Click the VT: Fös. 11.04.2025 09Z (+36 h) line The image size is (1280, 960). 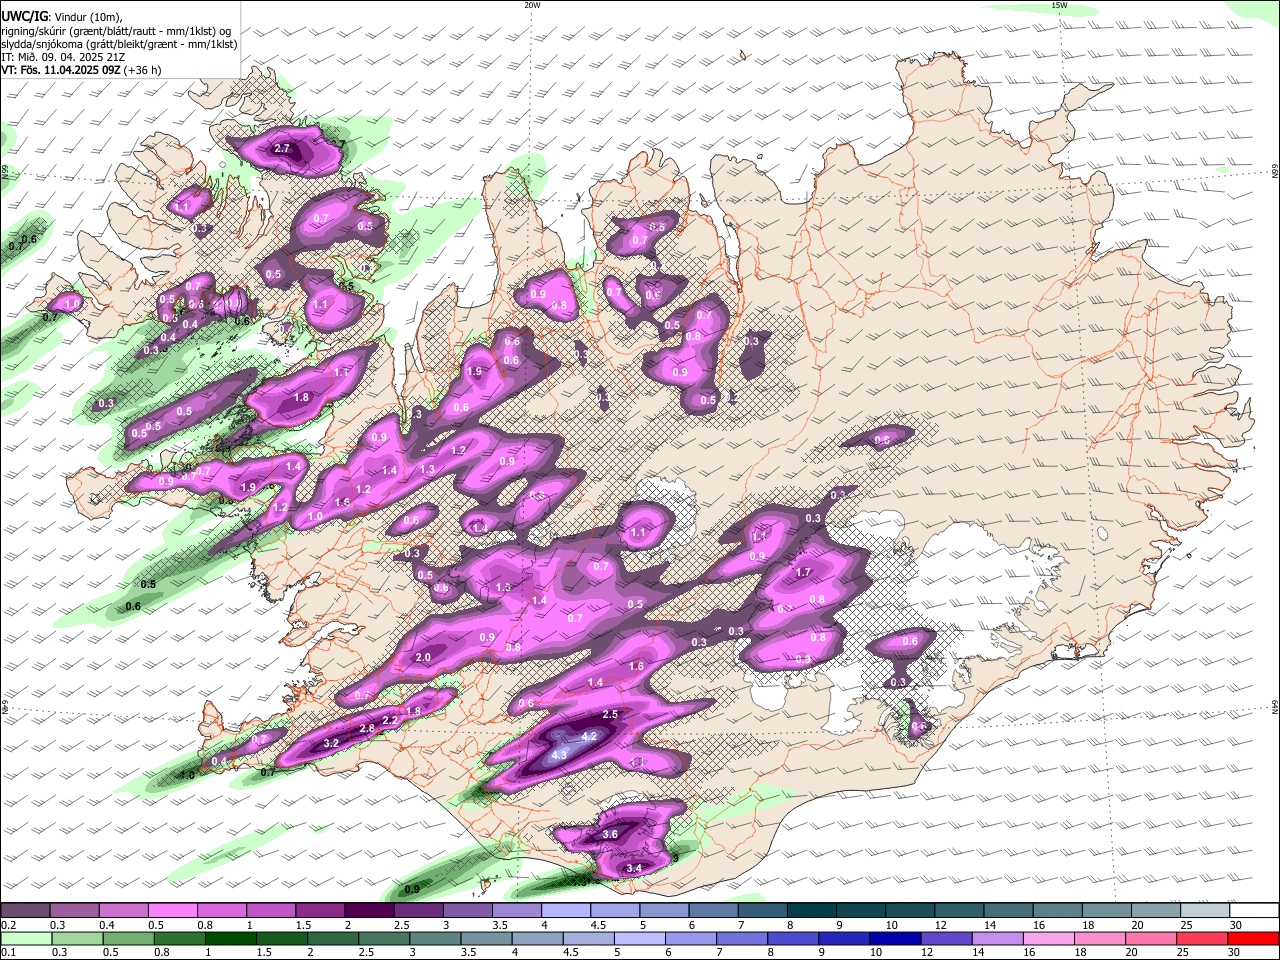(x=82, y=70)
